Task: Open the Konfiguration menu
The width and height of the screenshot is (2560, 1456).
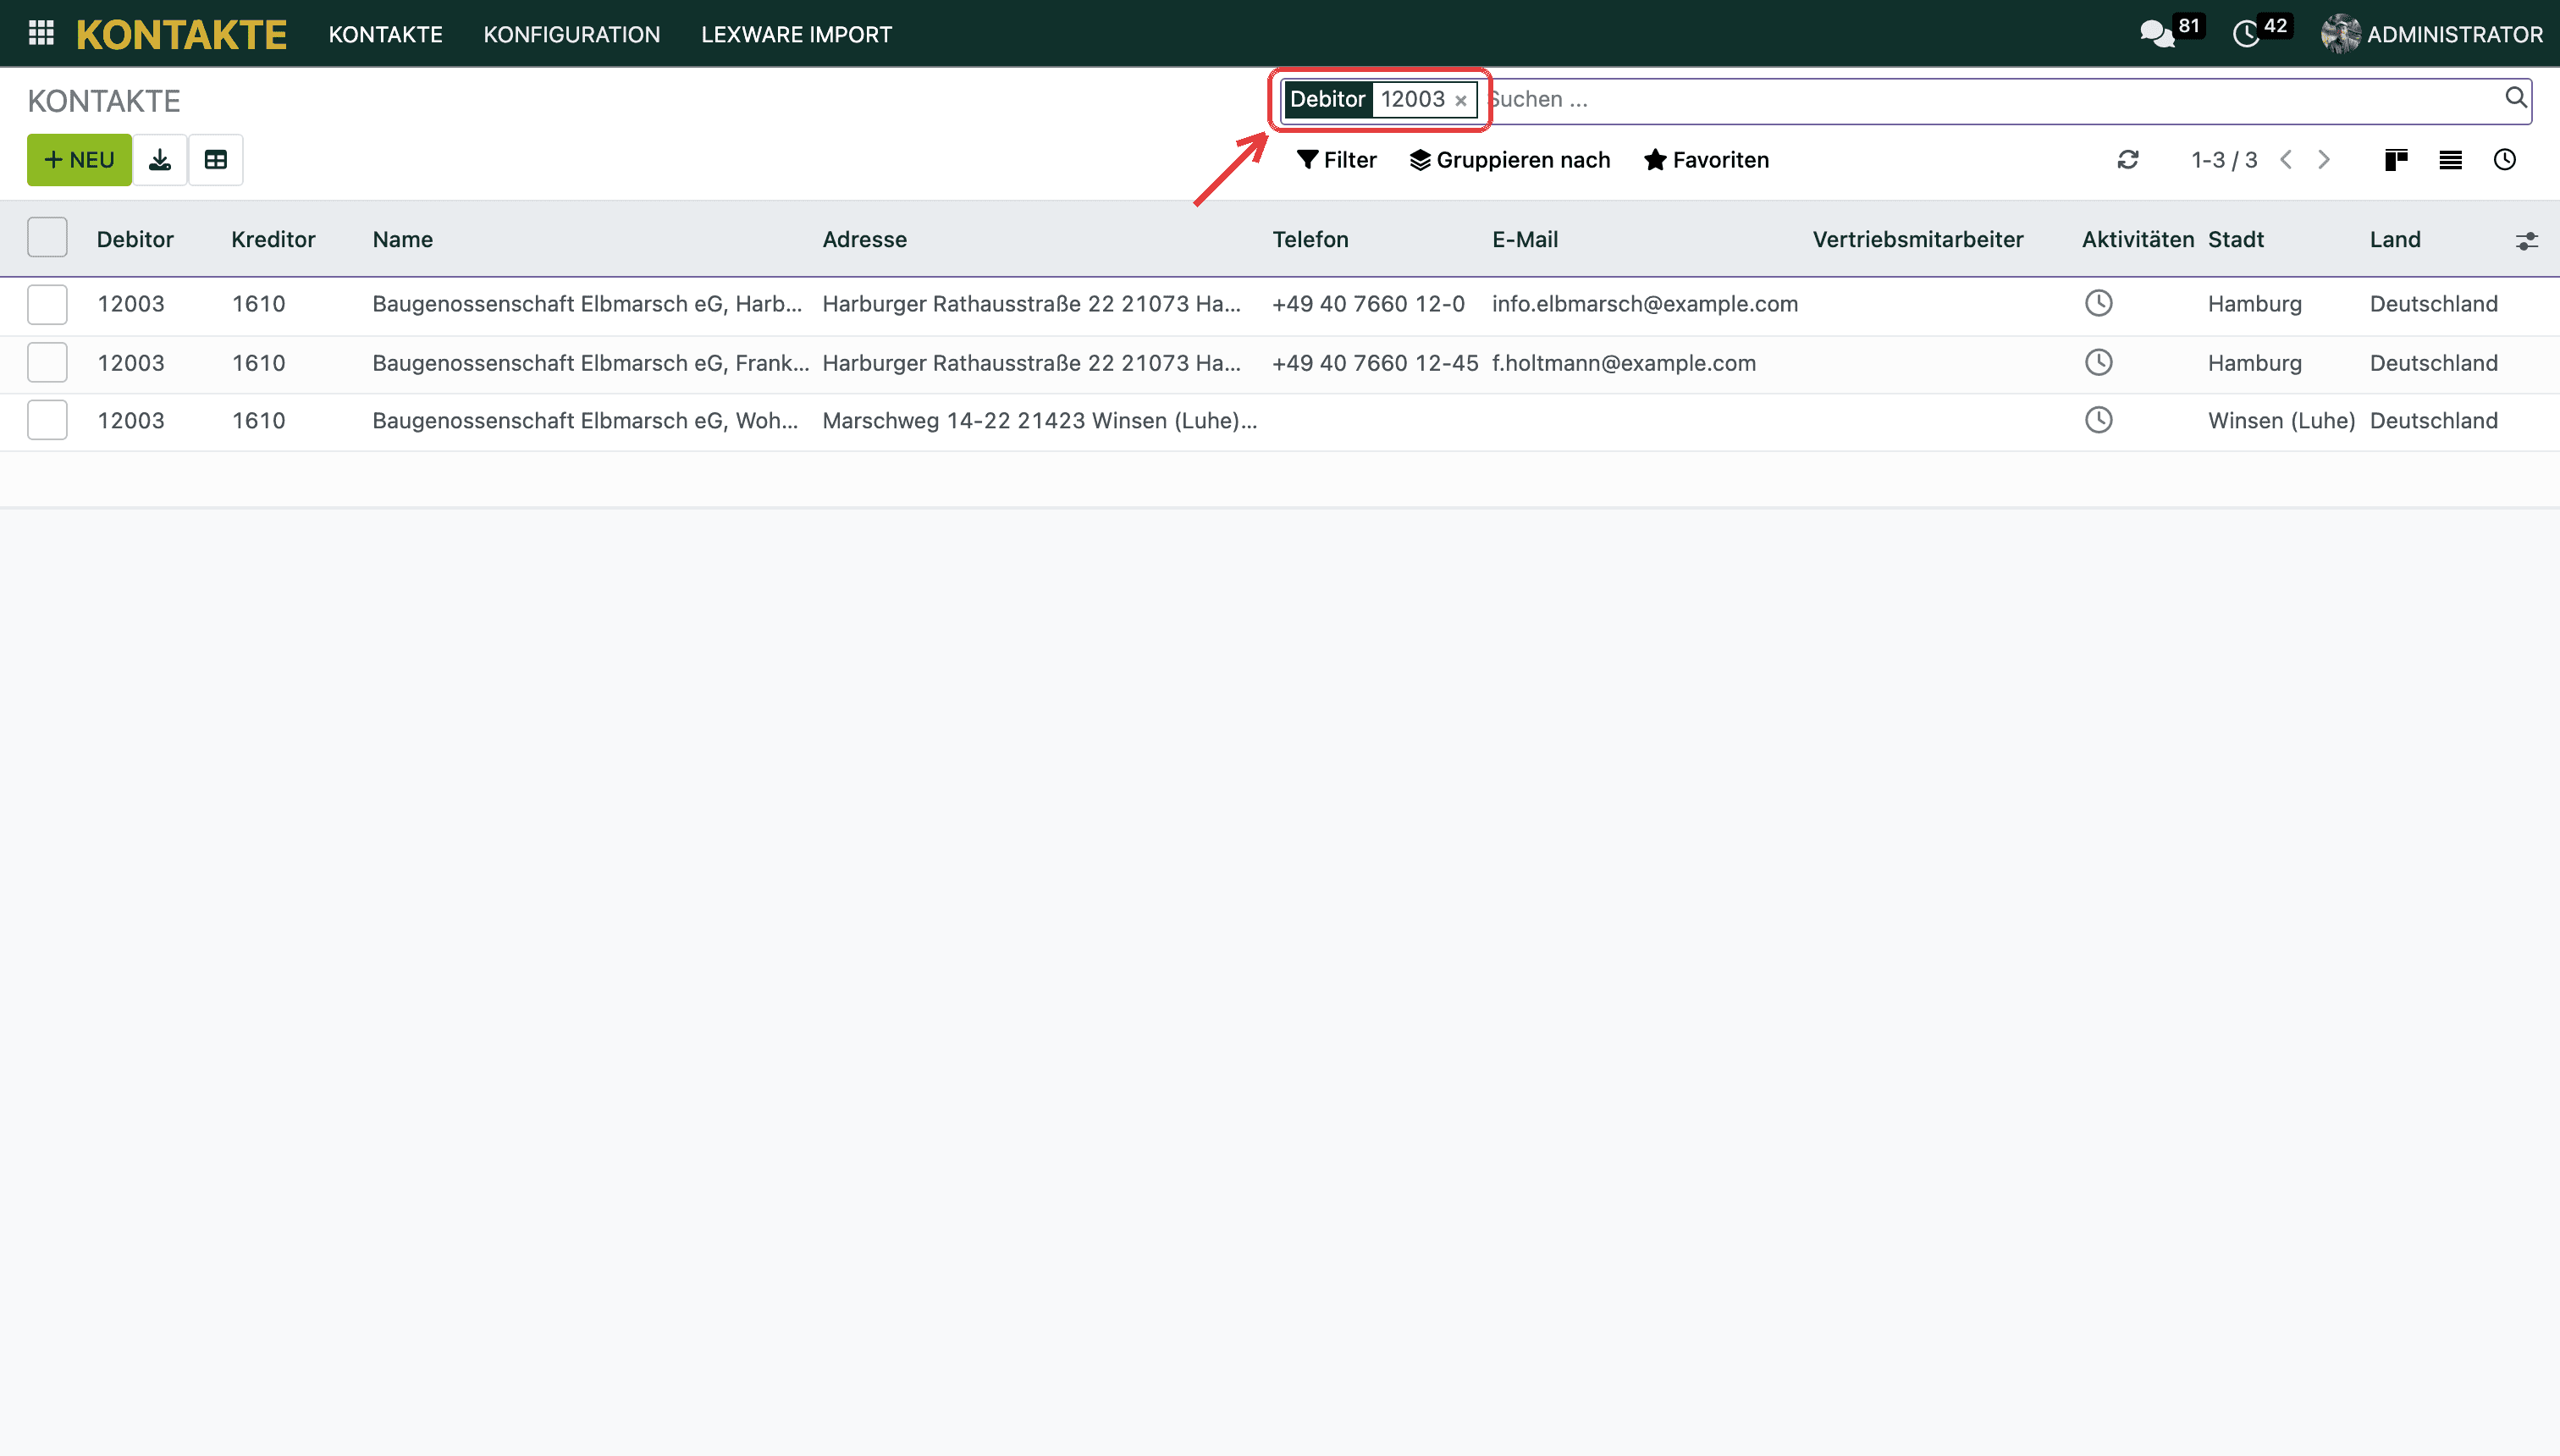Action: pos(572,34)
